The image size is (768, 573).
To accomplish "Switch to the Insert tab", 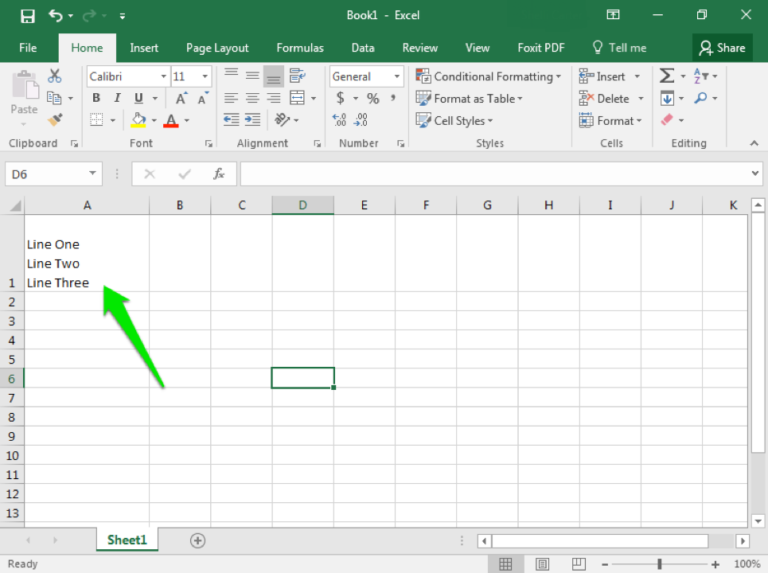I will (x=144, y=48).
